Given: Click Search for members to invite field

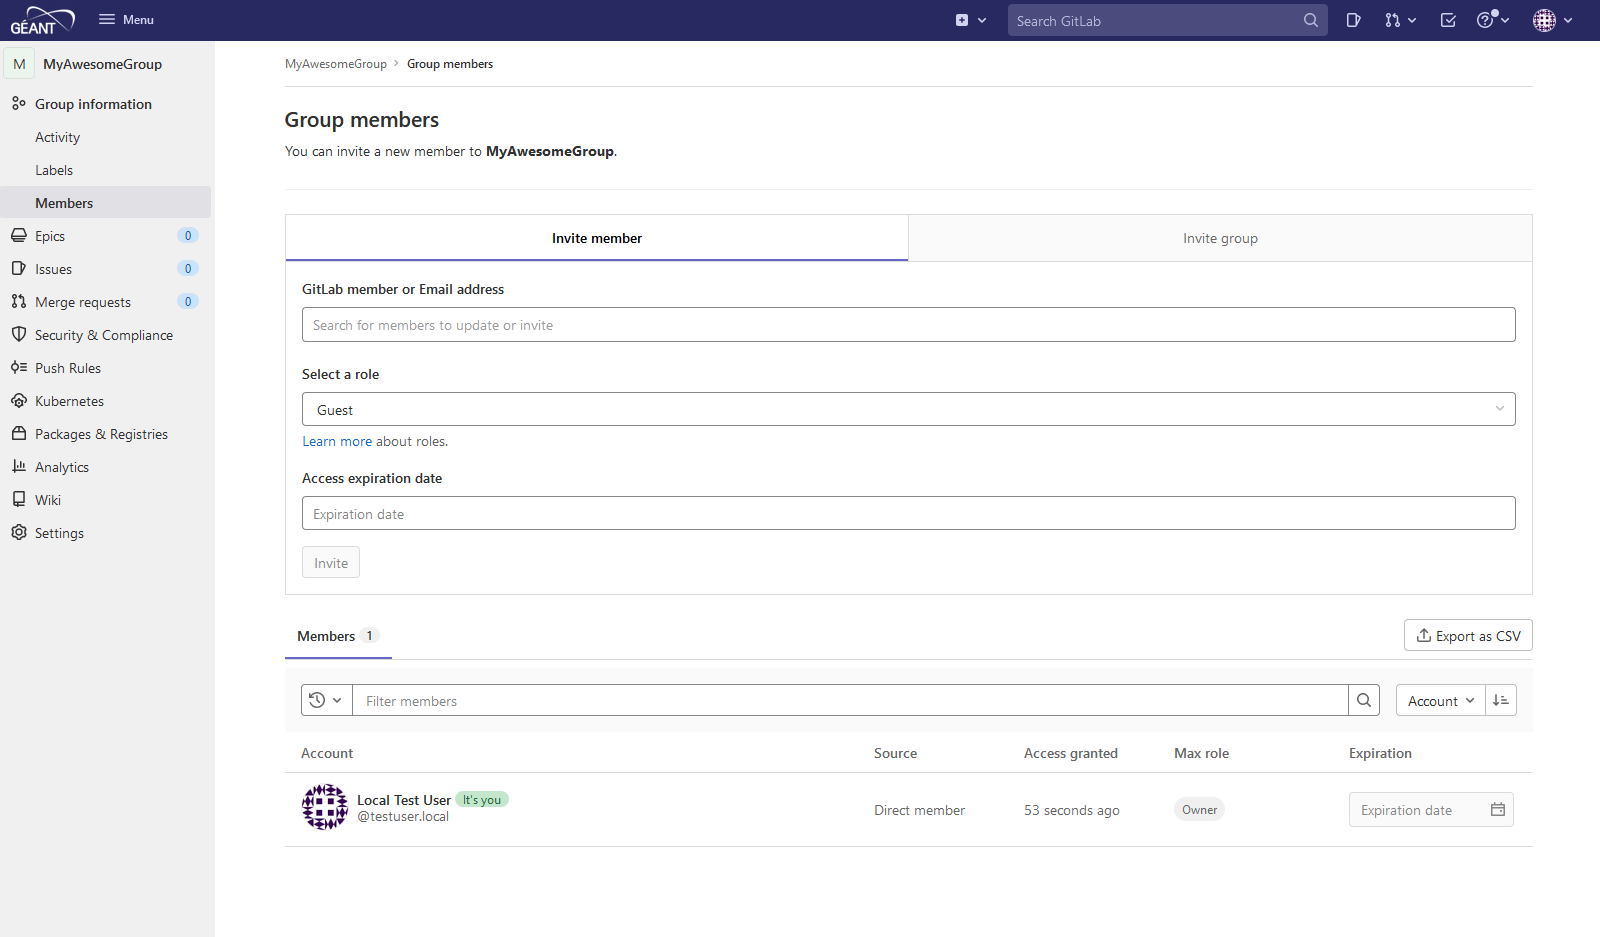Looking at the screenshot, I should coord(908,325).
